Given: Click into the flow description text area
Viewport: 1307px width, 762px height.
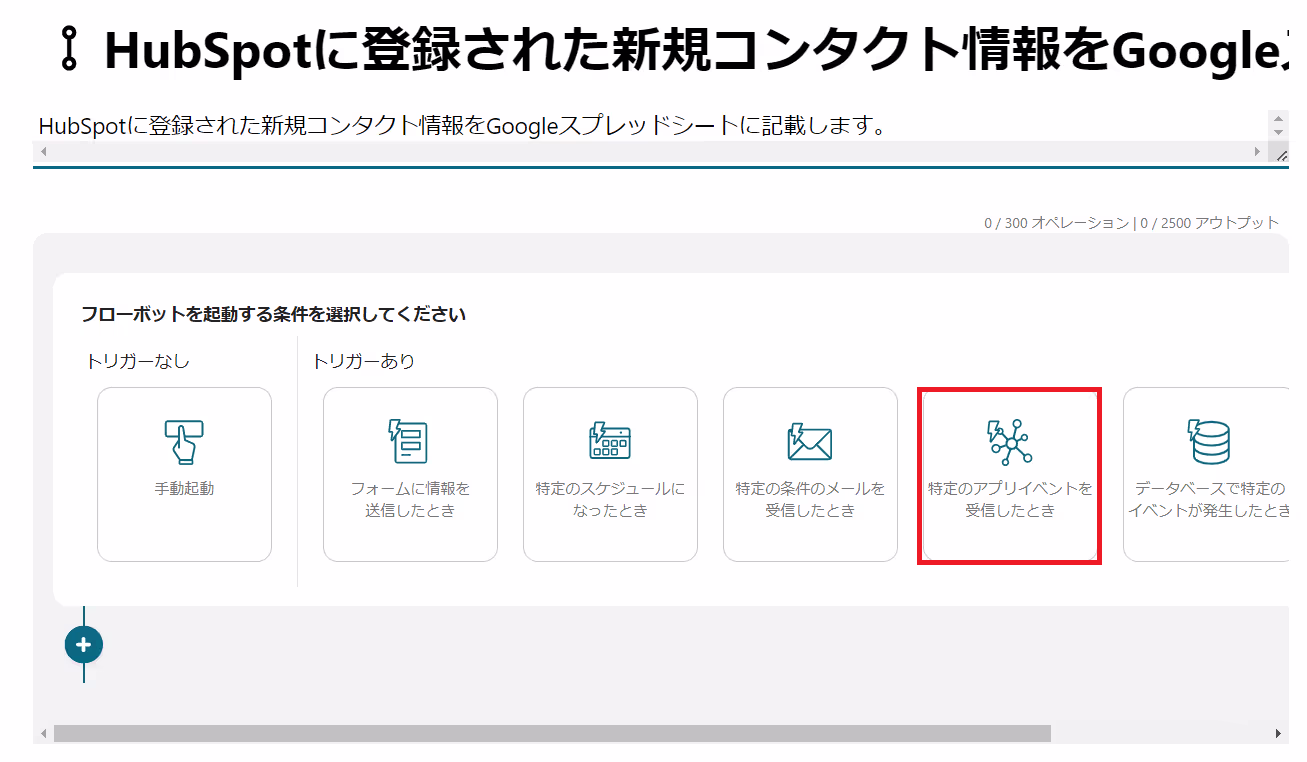Looking at the screenshot, I should coord(650,127).
